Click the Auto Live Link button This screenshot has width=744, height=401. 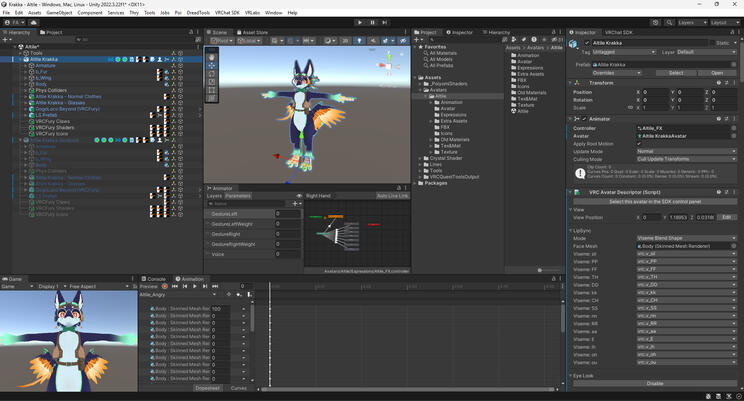(x=394, y=195)
